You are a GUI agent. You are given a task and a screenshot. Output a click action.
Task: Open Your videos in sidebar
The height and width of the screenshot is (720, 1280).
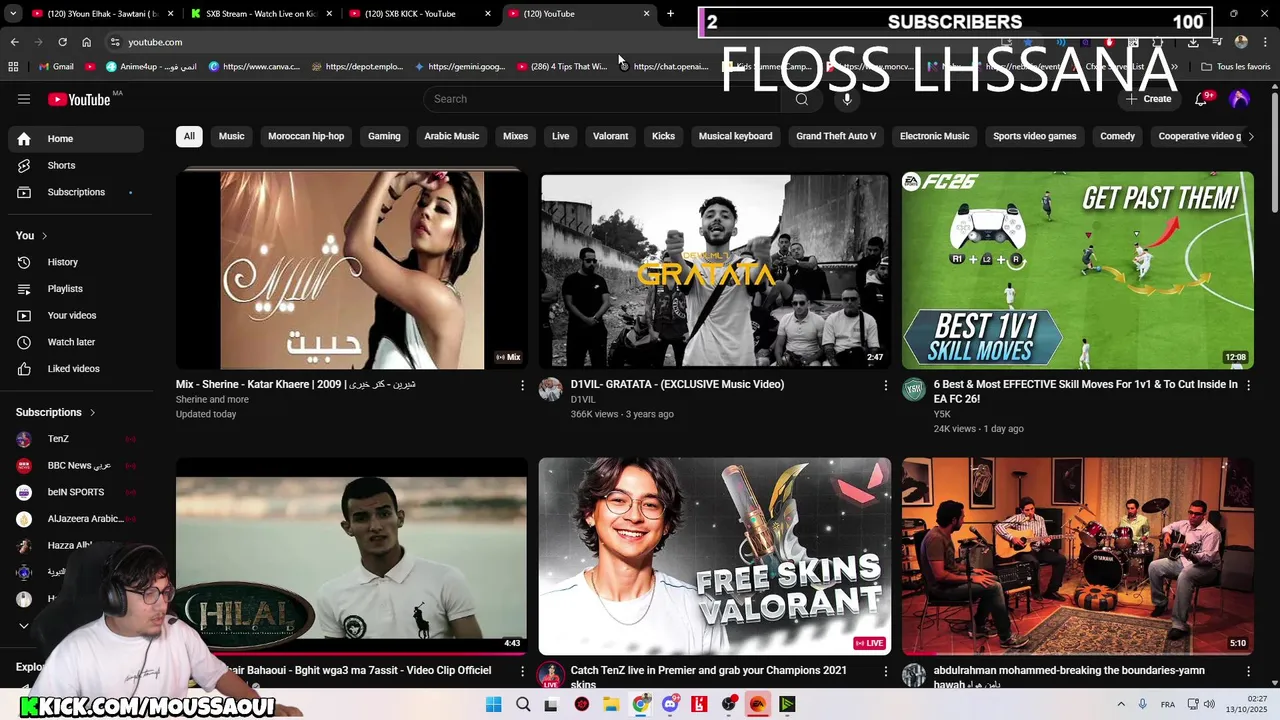(x=76, y=315)
